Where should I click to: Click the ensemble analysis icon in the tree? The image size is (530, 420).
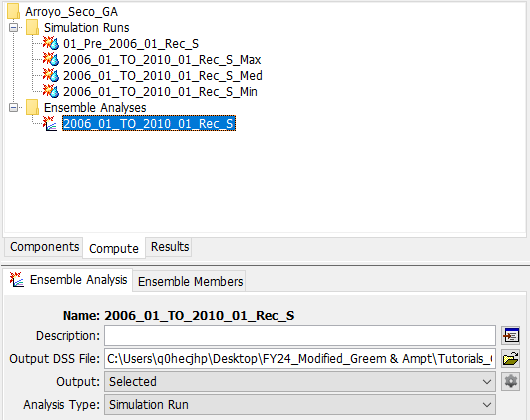click(50, 123)
